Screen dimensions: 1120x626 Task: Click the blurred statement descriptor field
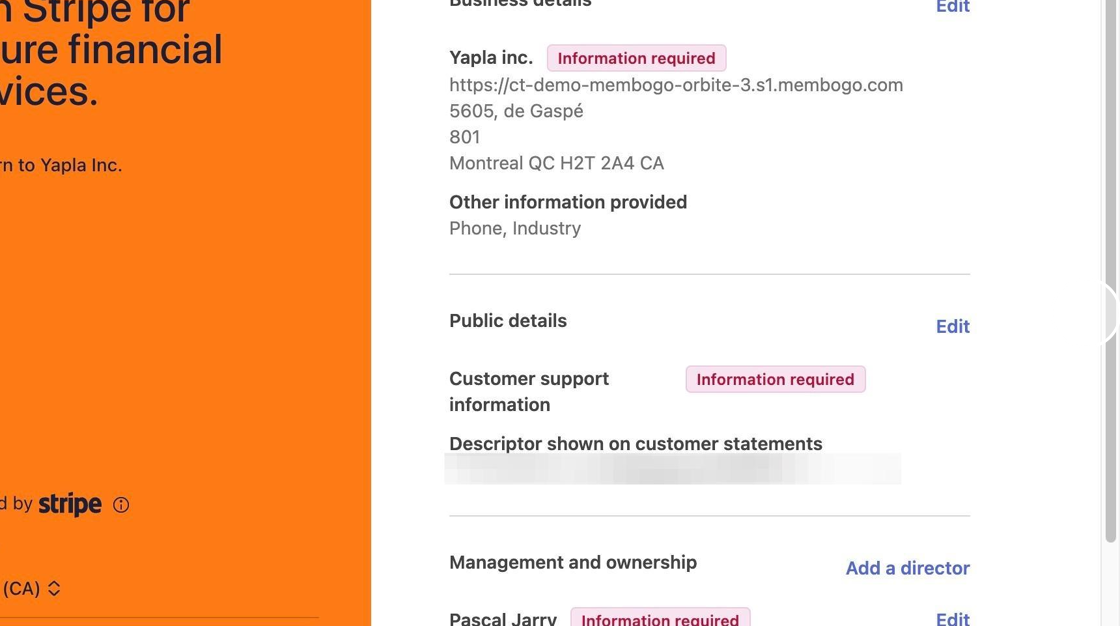click(673, 470)
